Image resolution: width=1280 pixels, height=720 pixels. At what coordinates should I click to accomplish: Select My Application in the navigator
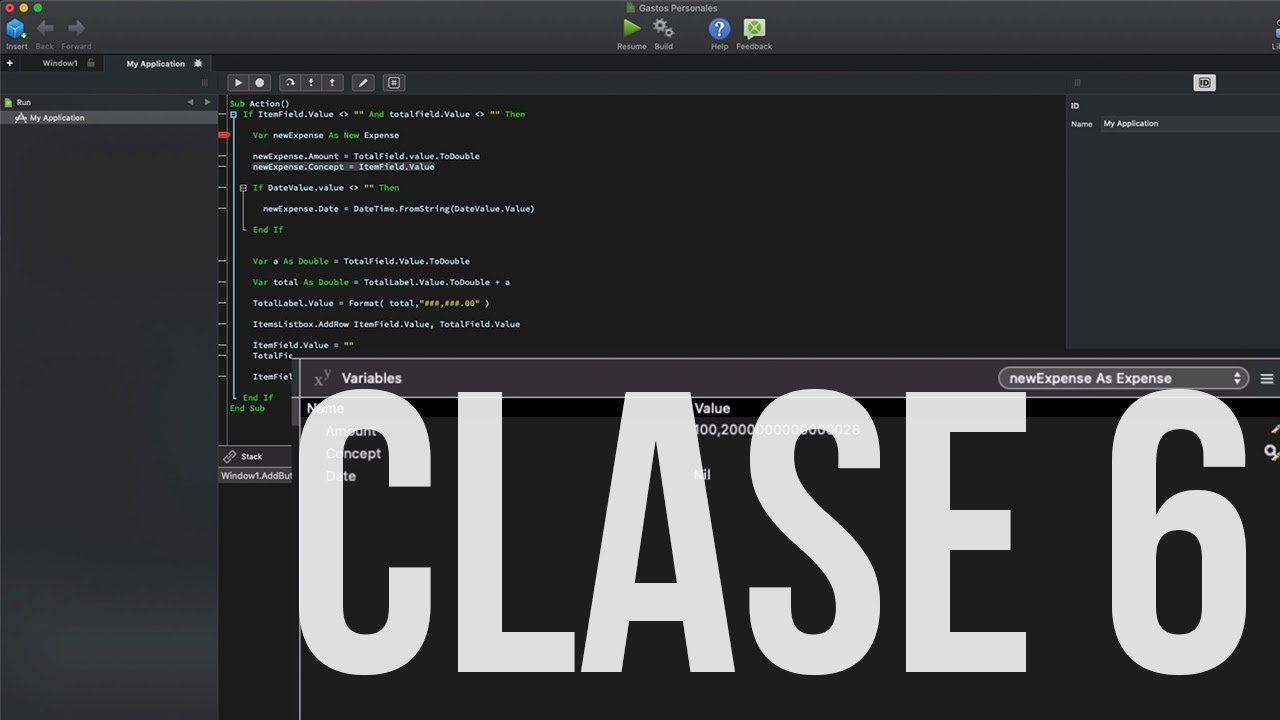coord(57,118)
